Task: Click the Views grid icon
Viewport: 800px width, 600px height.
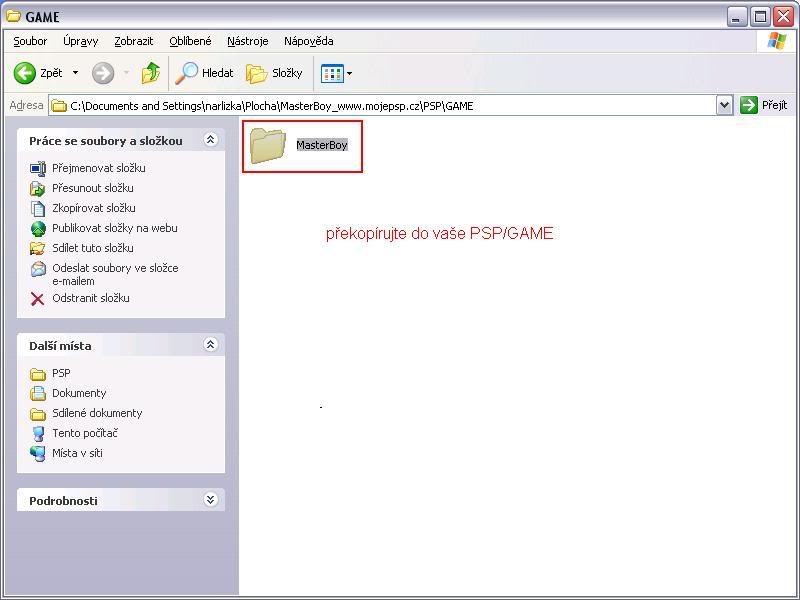Action: click(331, 73)
